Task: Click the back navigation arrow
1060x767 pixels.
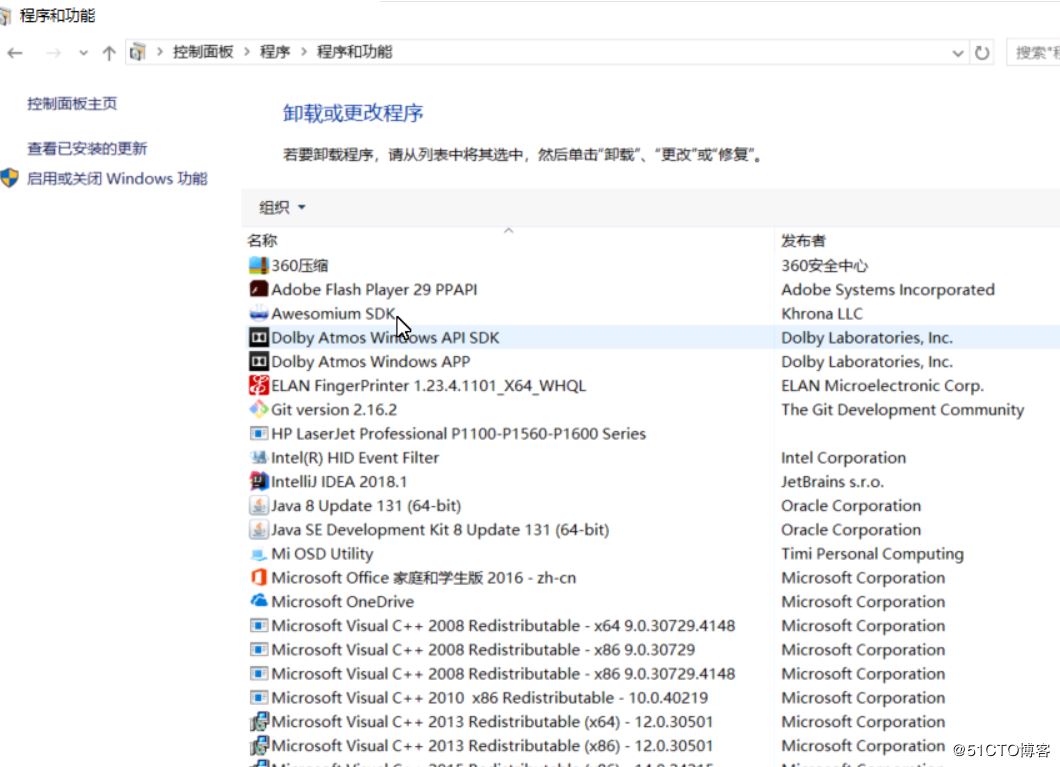Action: [16, 52]
